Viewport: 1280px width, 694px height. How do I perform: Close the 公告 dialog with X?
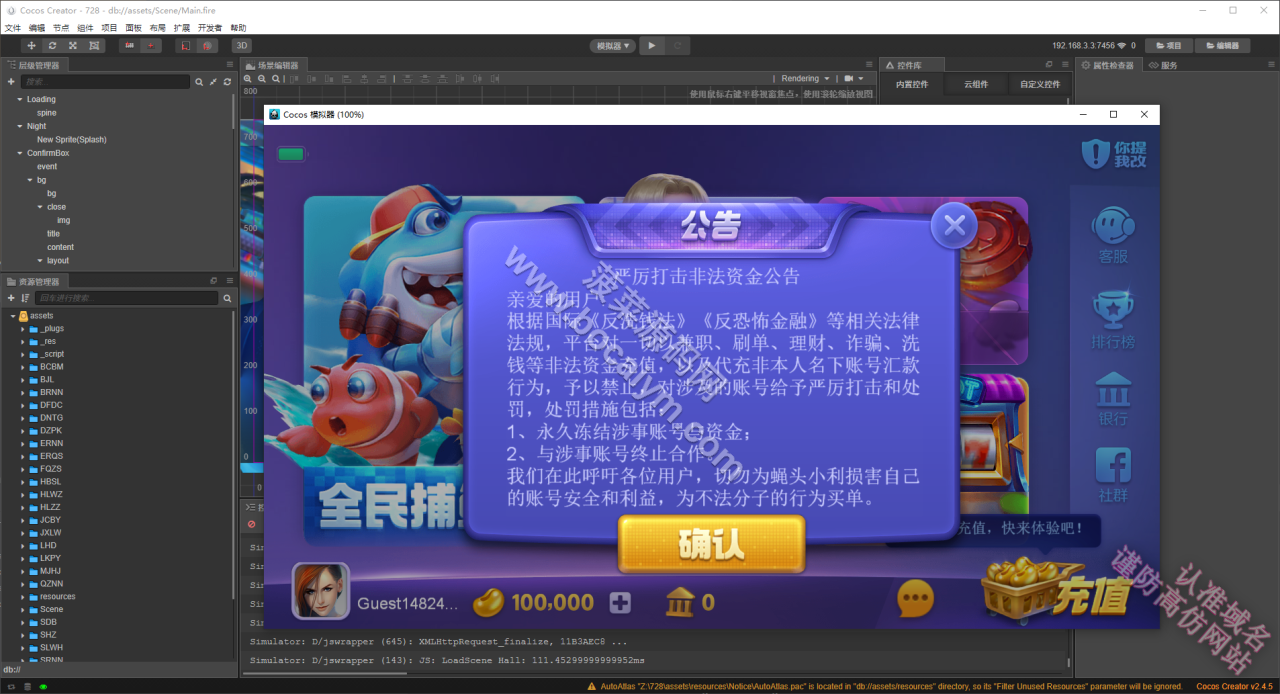(x=954, y=227)
